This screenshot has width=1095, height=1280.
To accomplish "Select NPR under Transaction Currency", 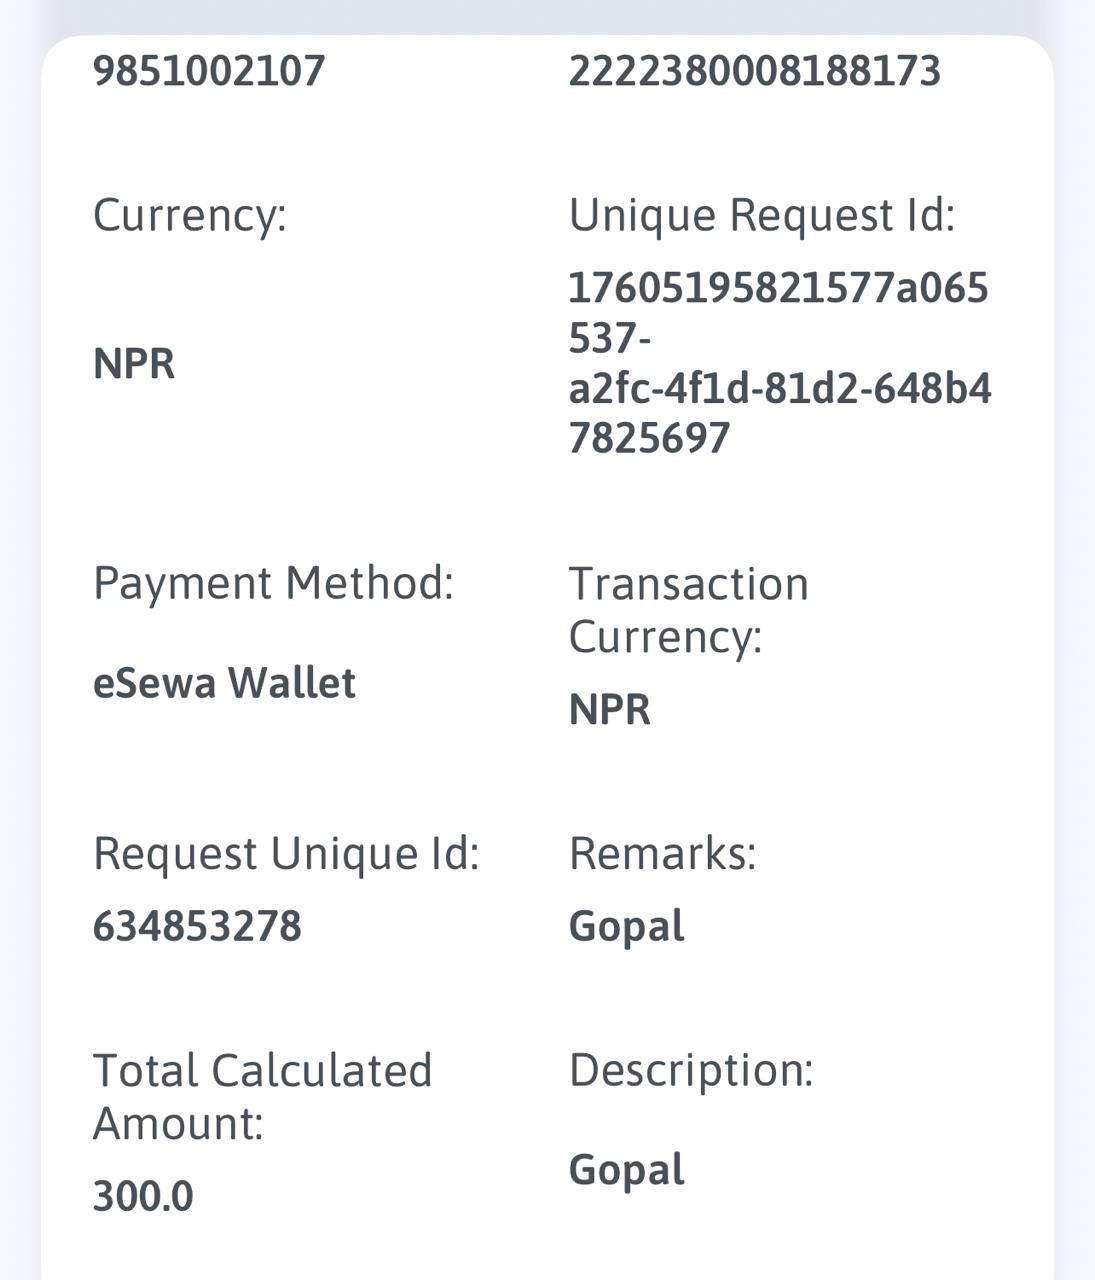I will click(609, 710).
